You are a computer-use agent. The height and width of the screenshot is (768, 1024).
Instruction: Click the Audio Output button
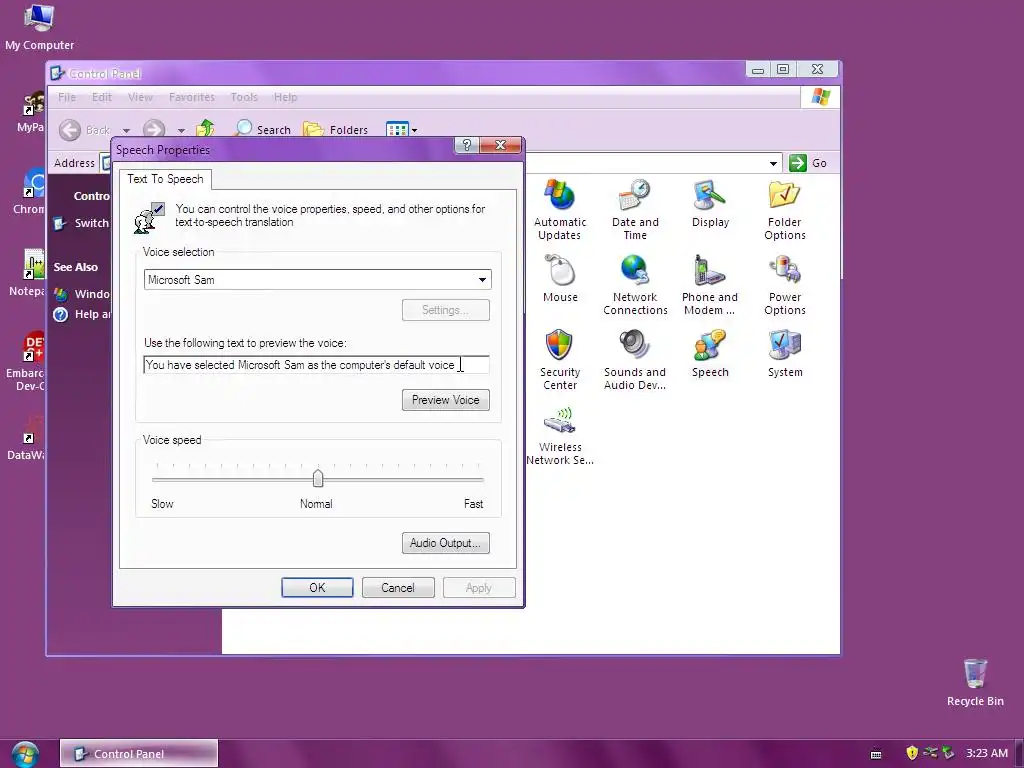click(x=445, y=543)
